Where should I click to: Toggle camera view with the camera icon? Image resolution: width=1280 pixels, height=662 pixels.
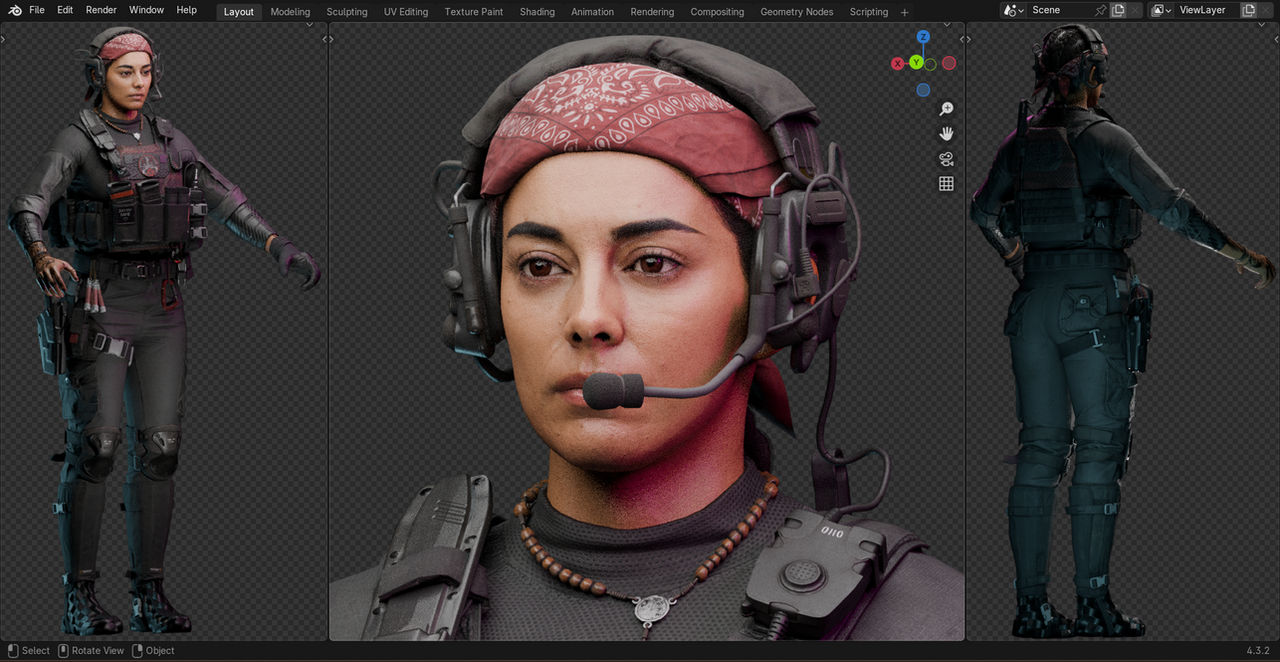946,159
